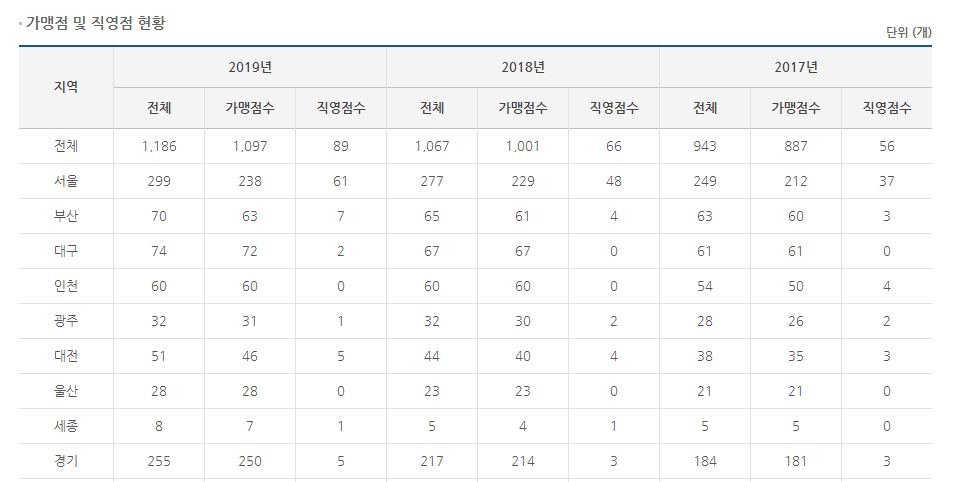This screenshot has height=482, width=953.
Task: Click the 2017 franchise value '887'
Action: coord(796,146)
